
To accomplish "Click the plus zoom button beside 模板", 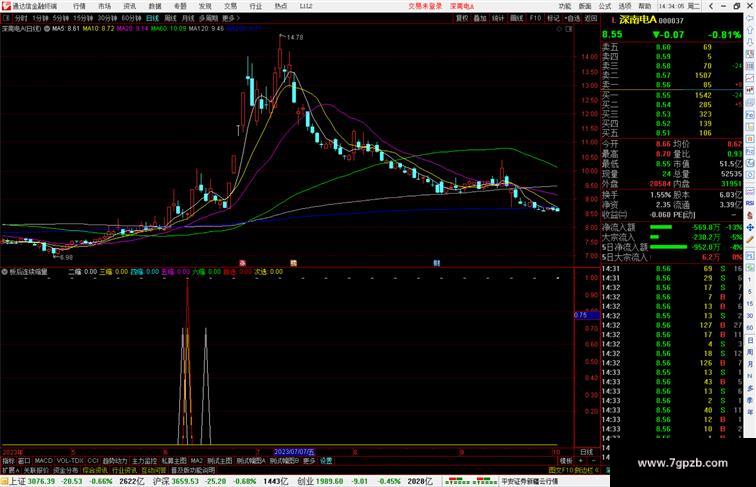I will click(581, 461).
